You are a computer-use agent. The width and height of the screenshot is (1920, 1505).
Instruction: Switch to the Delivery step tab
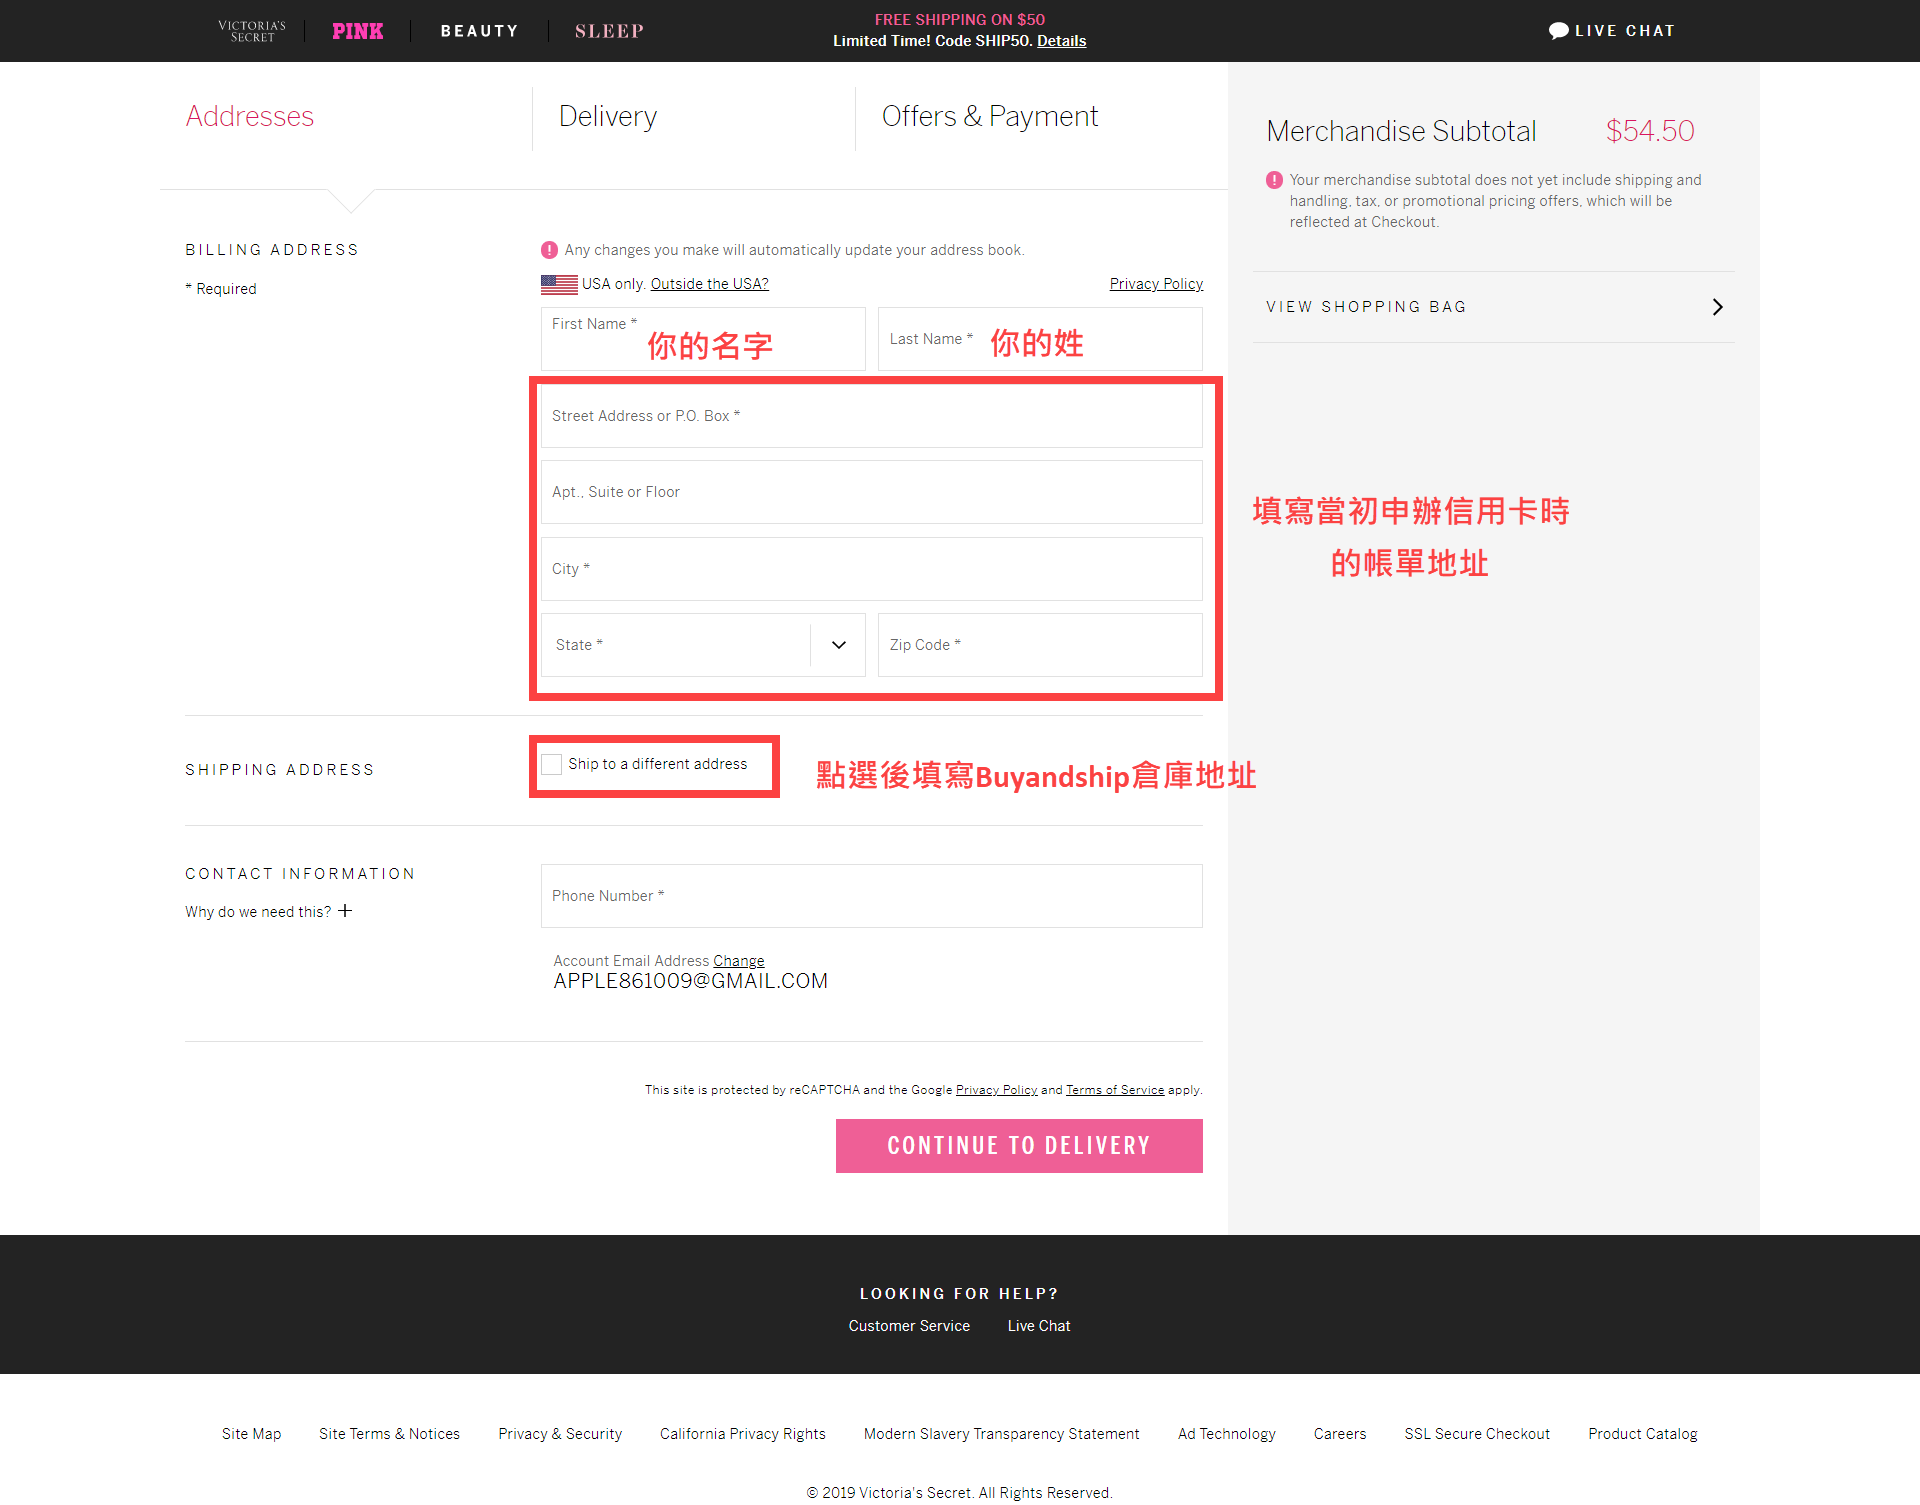click(608, 117)
